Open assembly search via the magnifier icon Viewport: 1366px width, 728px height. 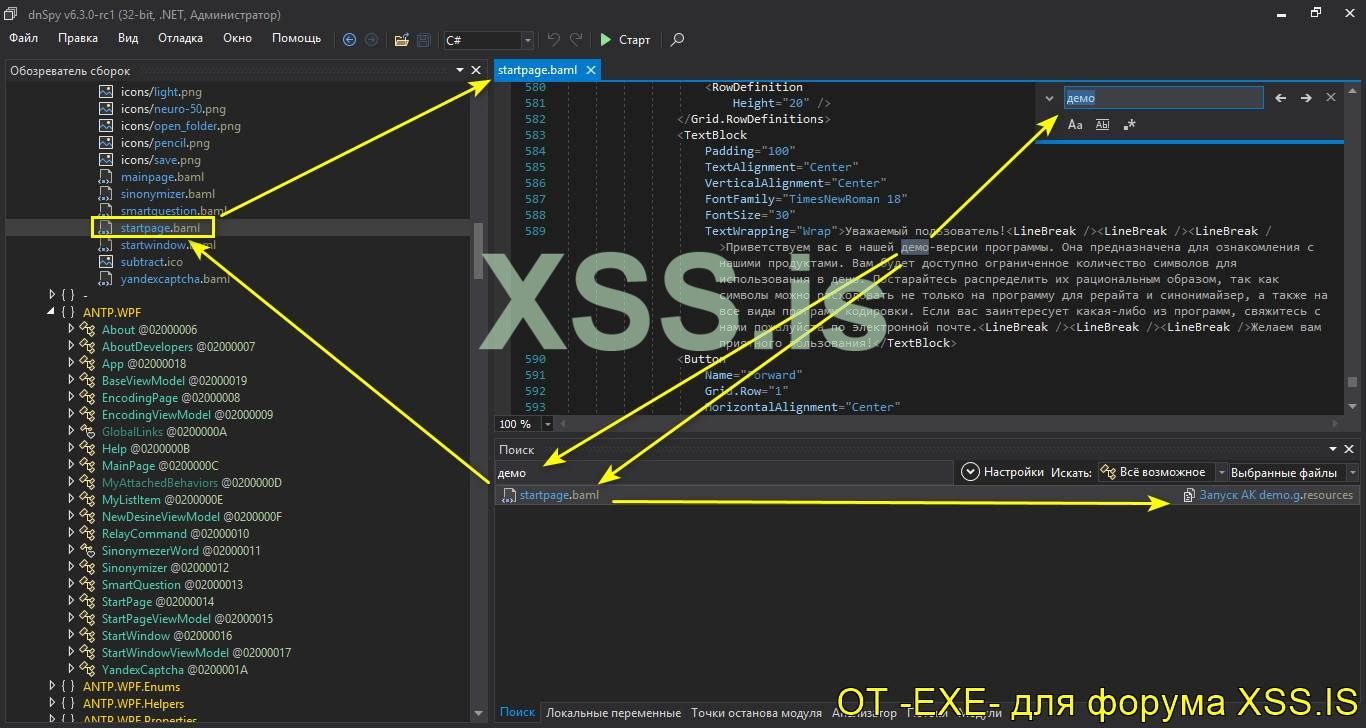(x=677, y=40)
